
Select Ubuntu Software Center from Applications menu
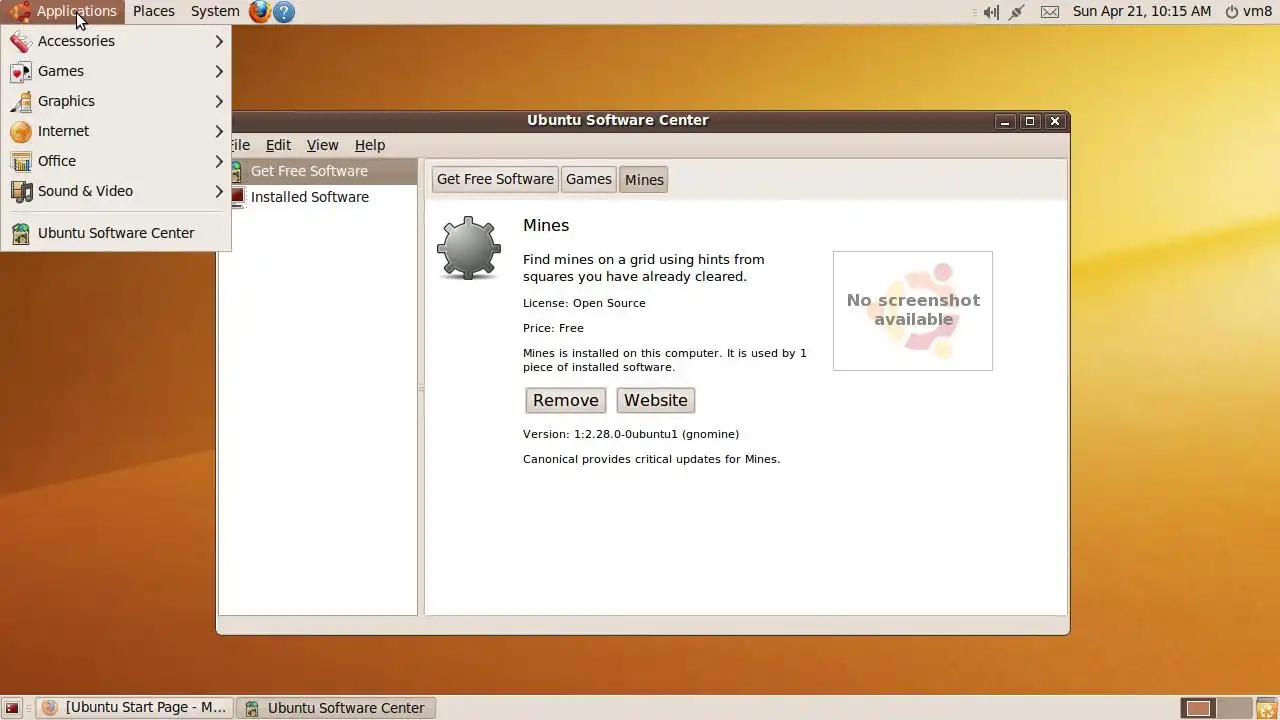[x=116, y=233]
